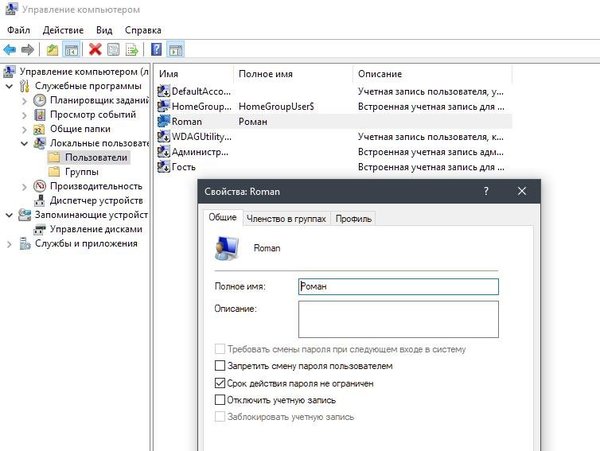Toggle the show/hide console tree icon
Screen dimensions: 600x451
click(72, 50)
